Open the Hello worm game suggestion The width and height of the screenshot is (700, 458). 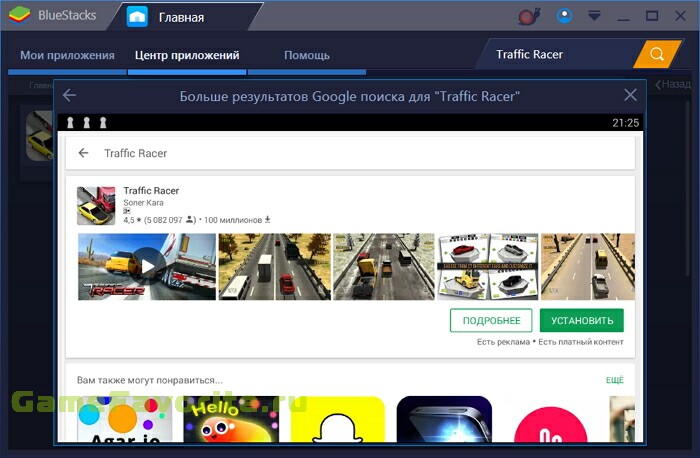[231, 419]
